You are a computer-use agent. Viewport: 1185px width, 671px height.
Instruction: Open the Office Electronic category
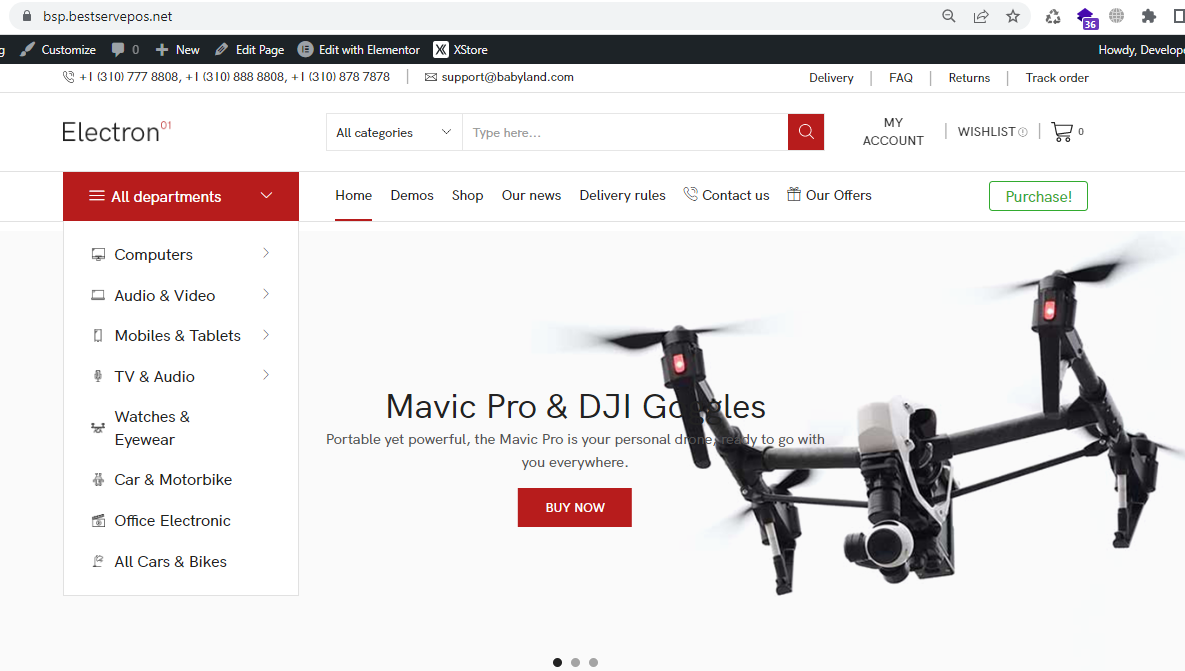click(x=172, y=521)
